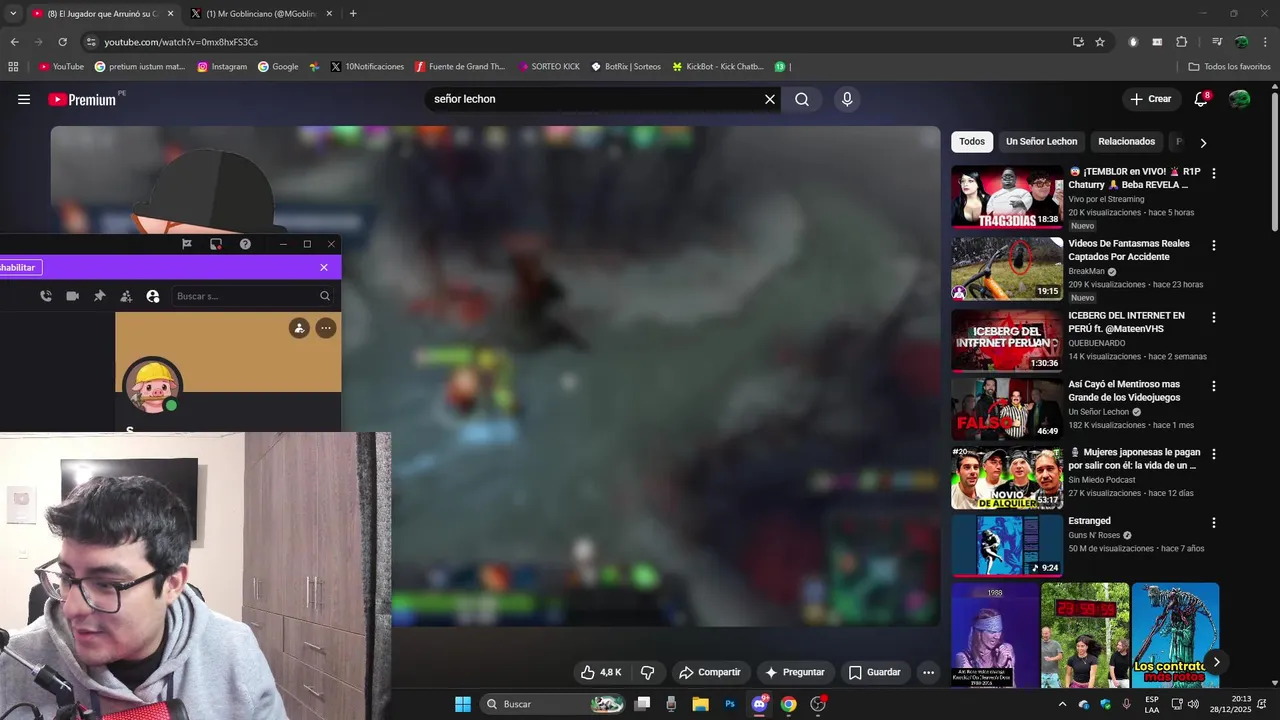Open Photoshop from the taskbar
This screenshot has height=720, width=1280.
(x=730, y=704)
